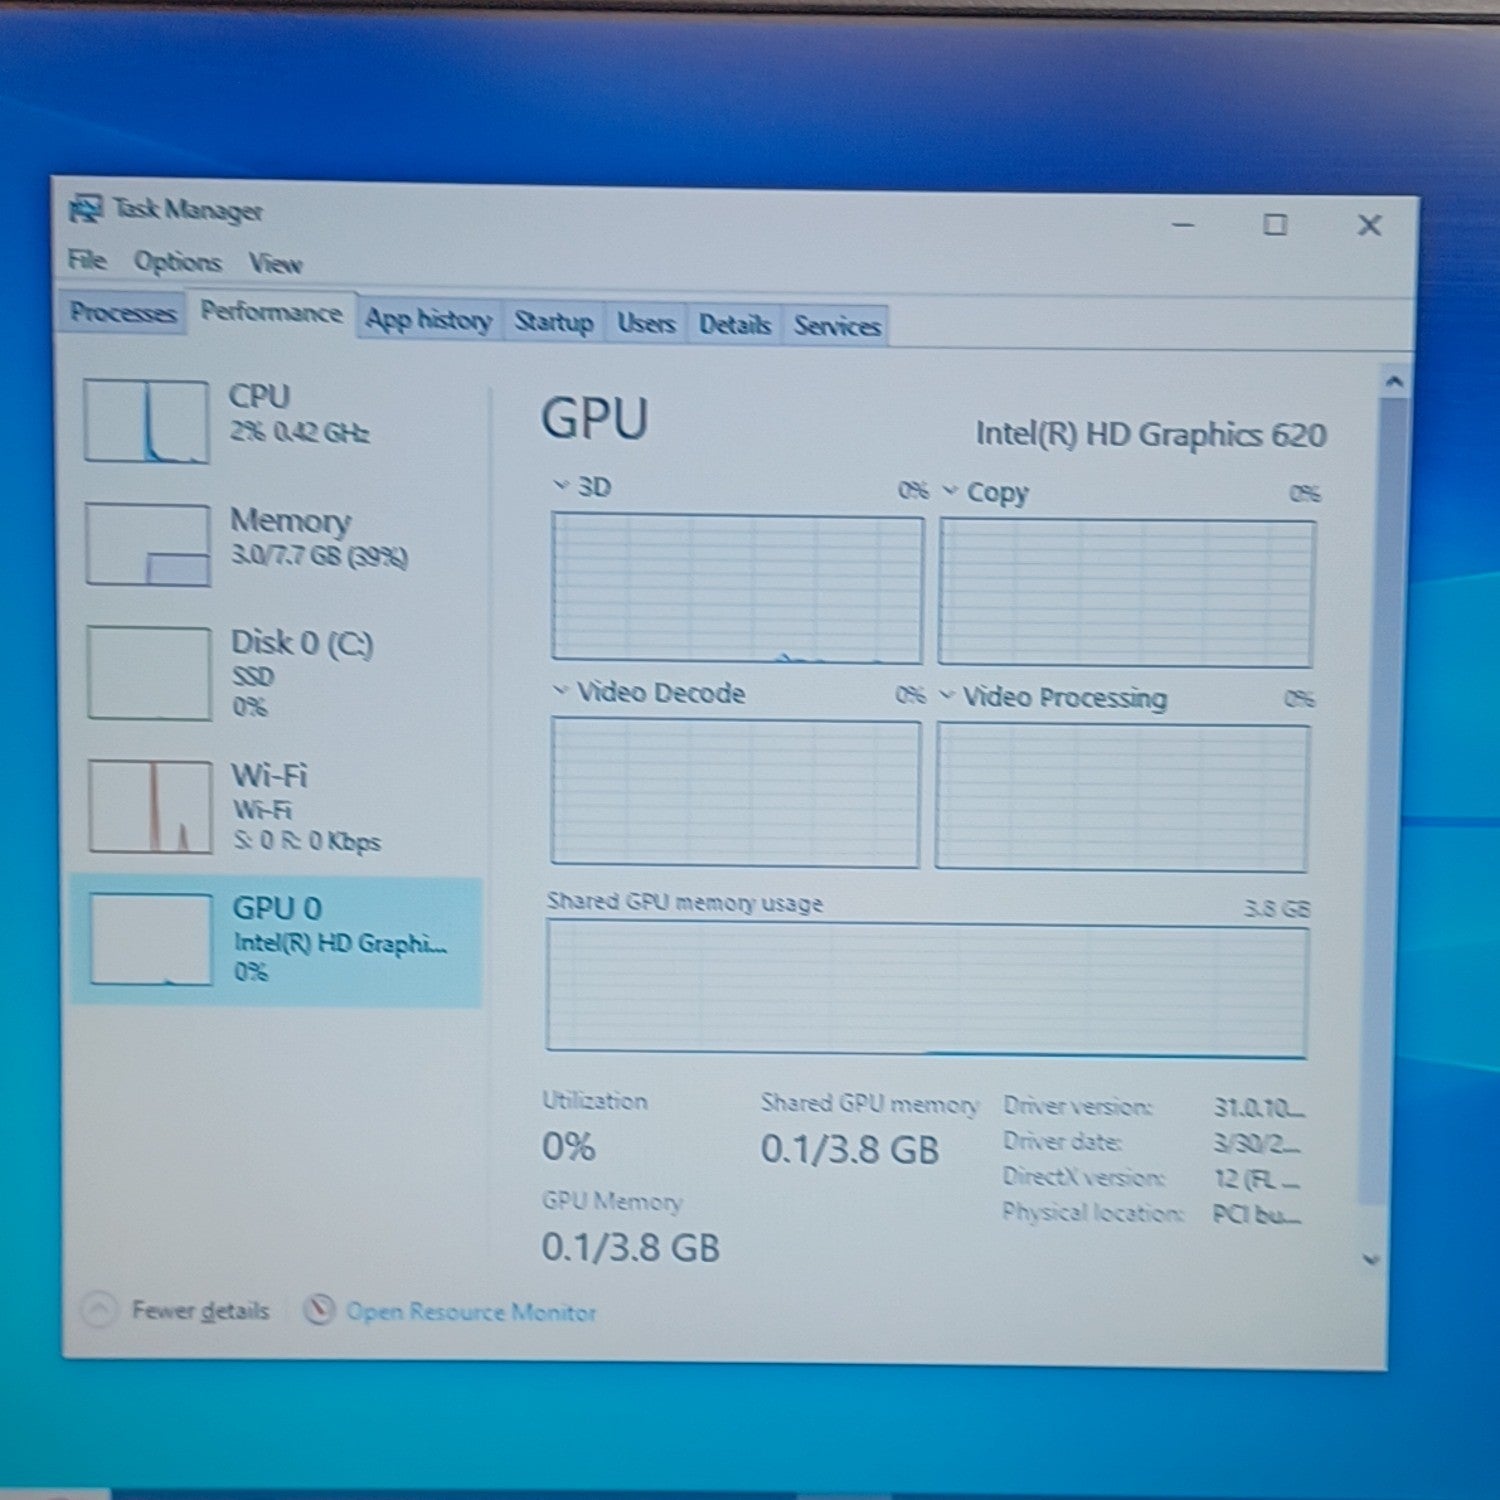Select the Memory usage mini graph
This screenshot has height=1500, width=1500.
148,545
